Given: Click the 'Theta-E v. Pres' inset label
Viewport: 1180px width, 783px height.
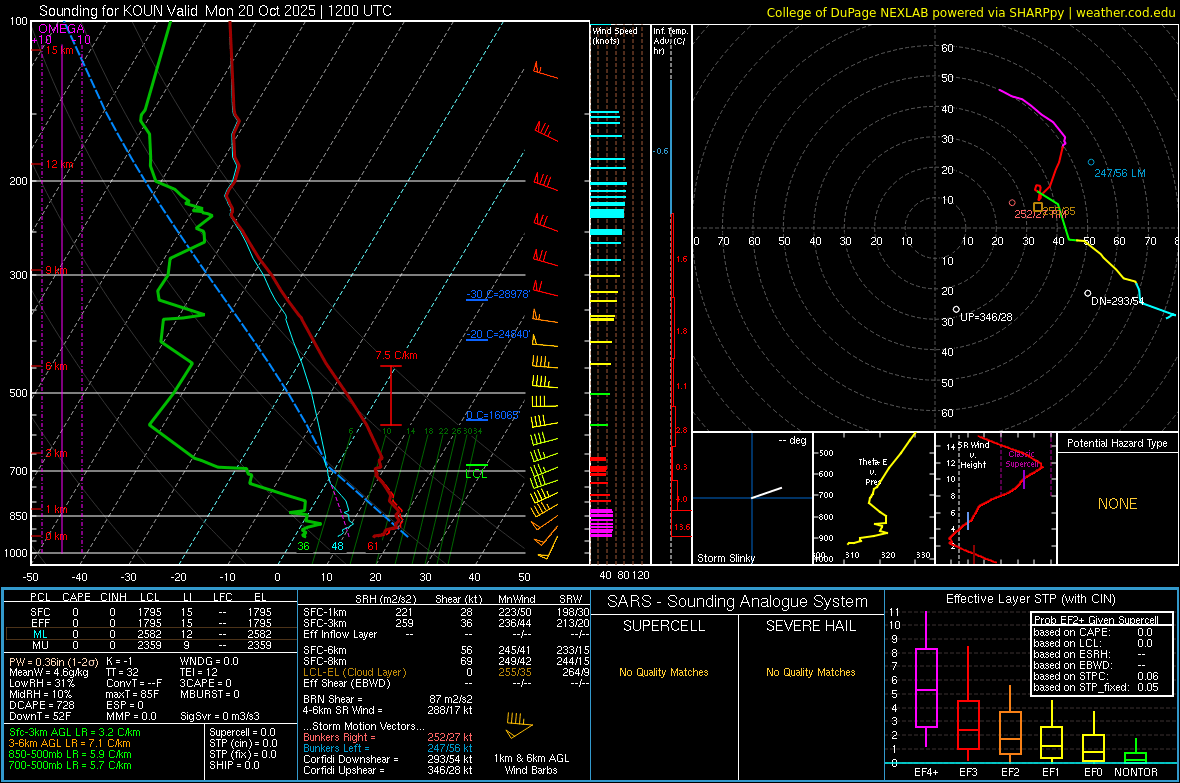Looking at the screenshot, I should 872,471.
